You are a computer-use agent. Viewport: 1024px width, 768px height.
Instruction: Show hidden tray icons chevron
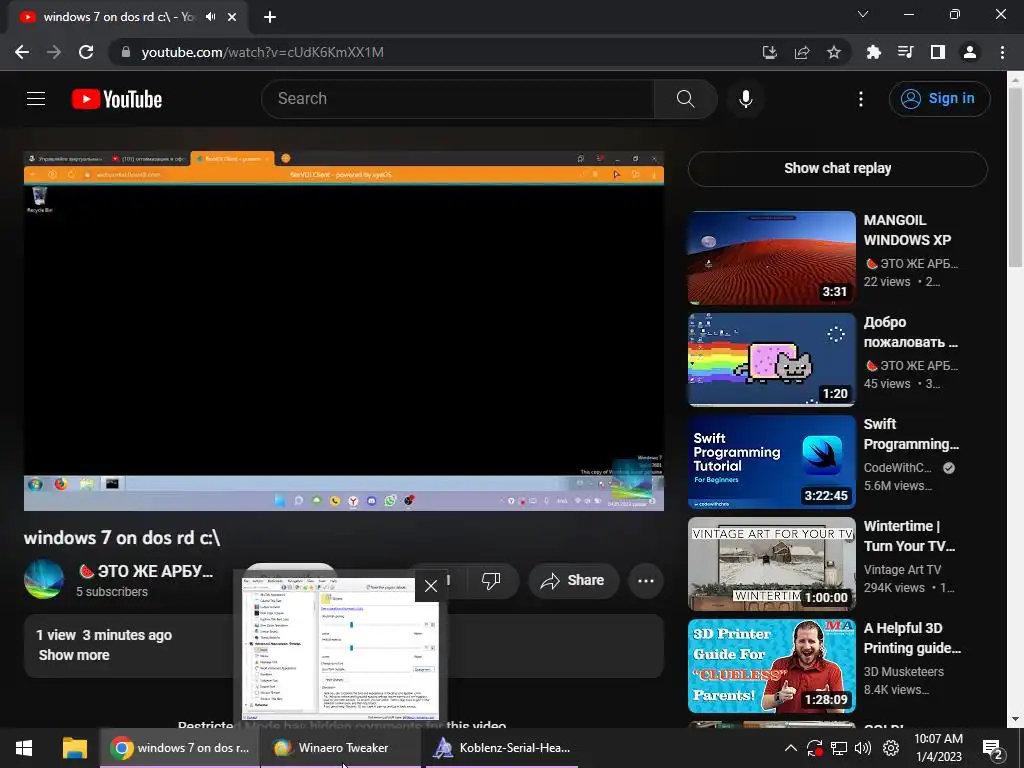click(x=790, y=748)
